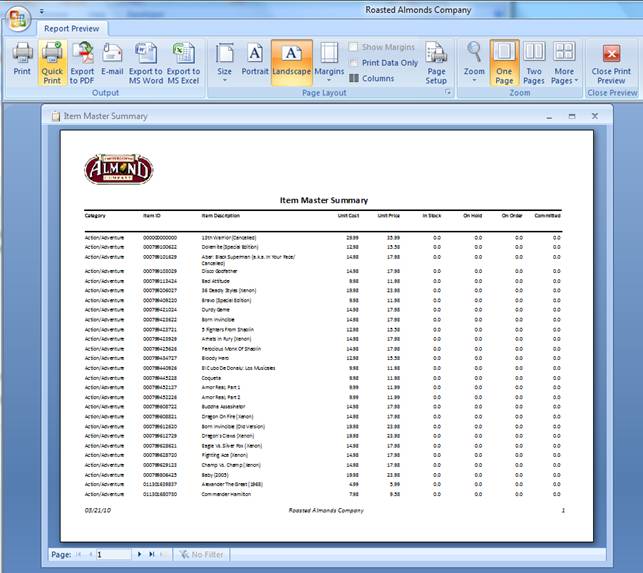This screenshot has height=573, width=643.
Task: Enable Print Data Only checkbox
Action: [x=353, y=63]
